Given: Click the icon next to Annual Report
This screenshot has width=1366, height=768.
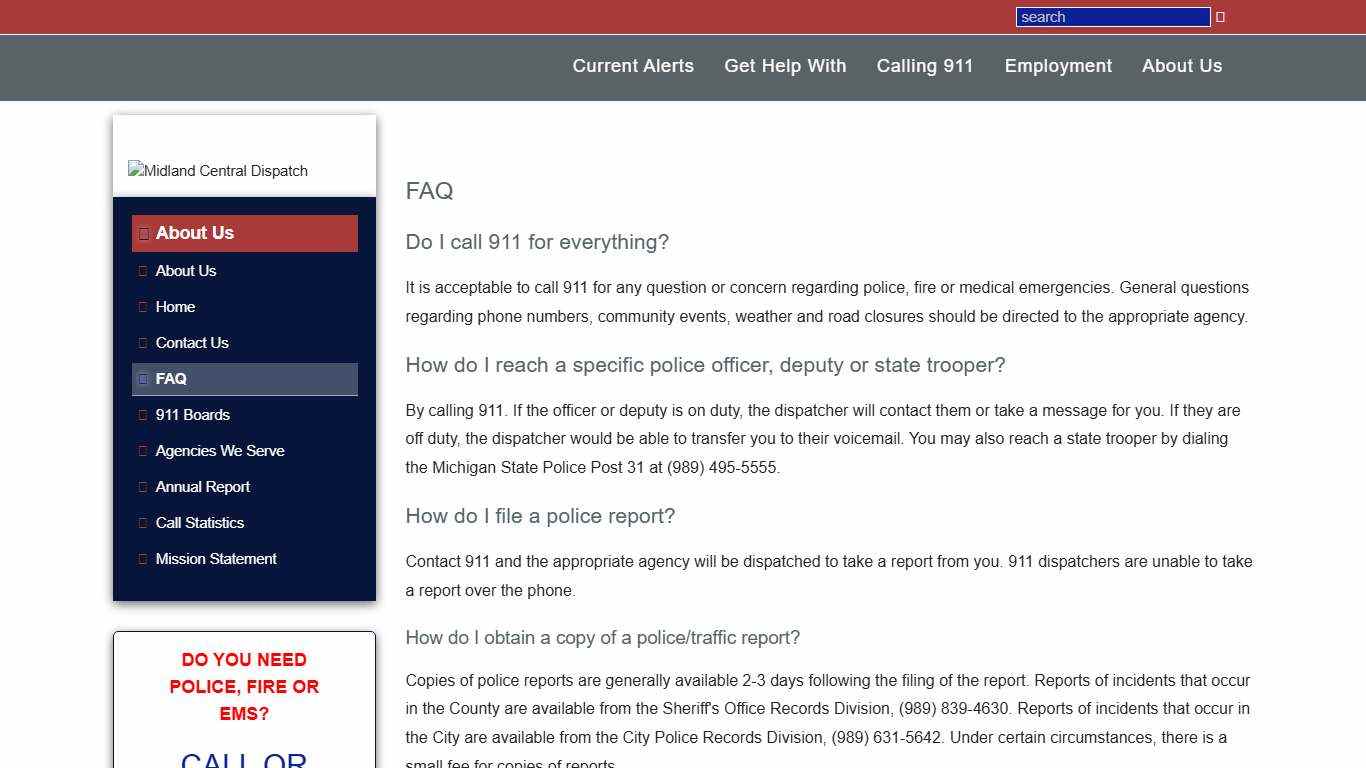Looking at the screenshot, I should [143, 487].
